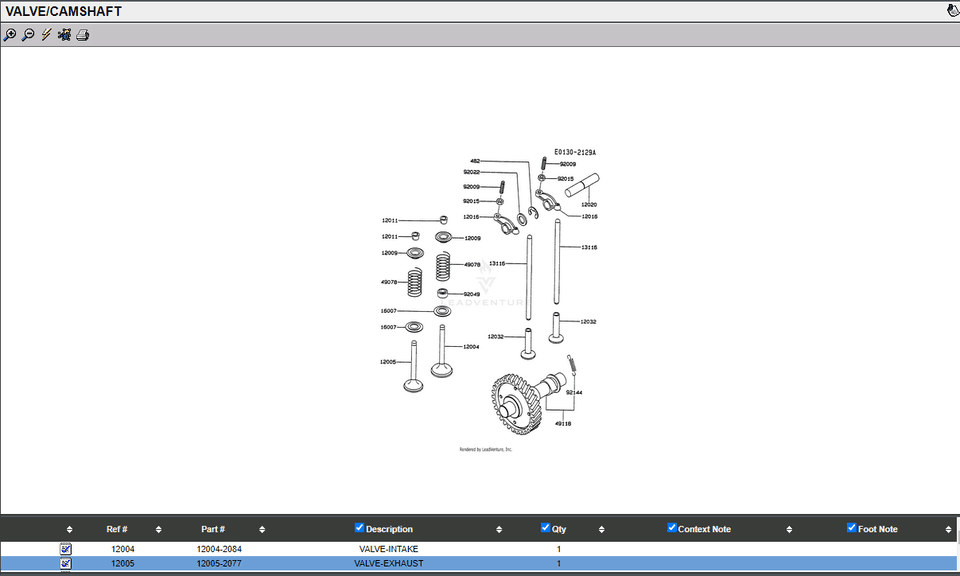Select the VALVE-EXHAUST description cell
960x576 pixels.
coord(388,564)
